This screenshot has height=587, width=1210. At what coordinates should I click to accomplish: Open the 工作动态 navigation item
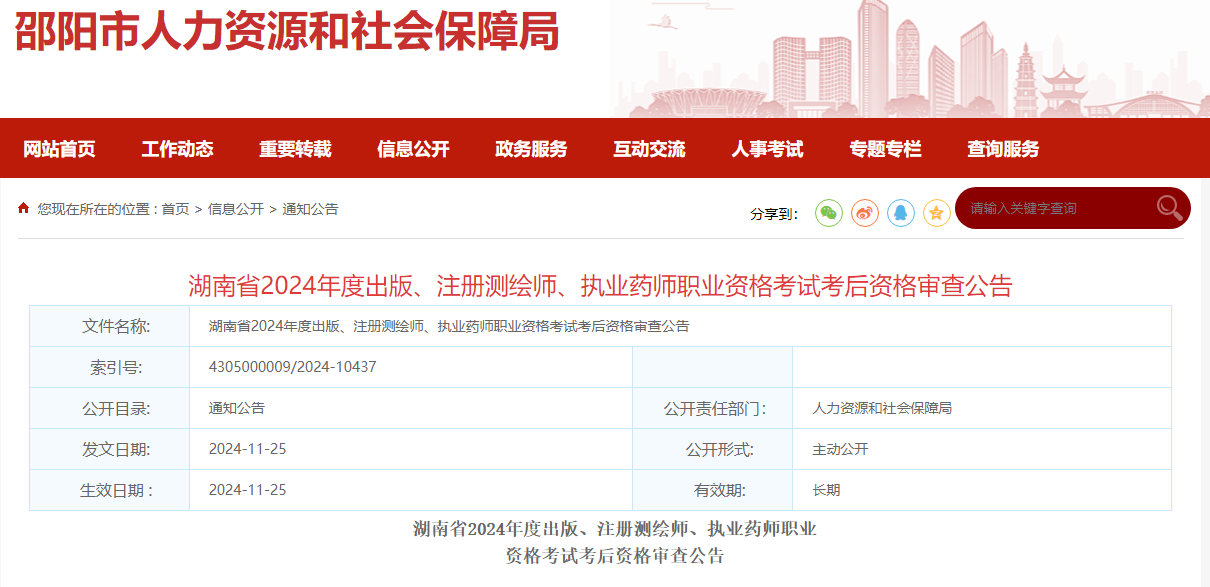pyautogui.click(x=177, y=149)
